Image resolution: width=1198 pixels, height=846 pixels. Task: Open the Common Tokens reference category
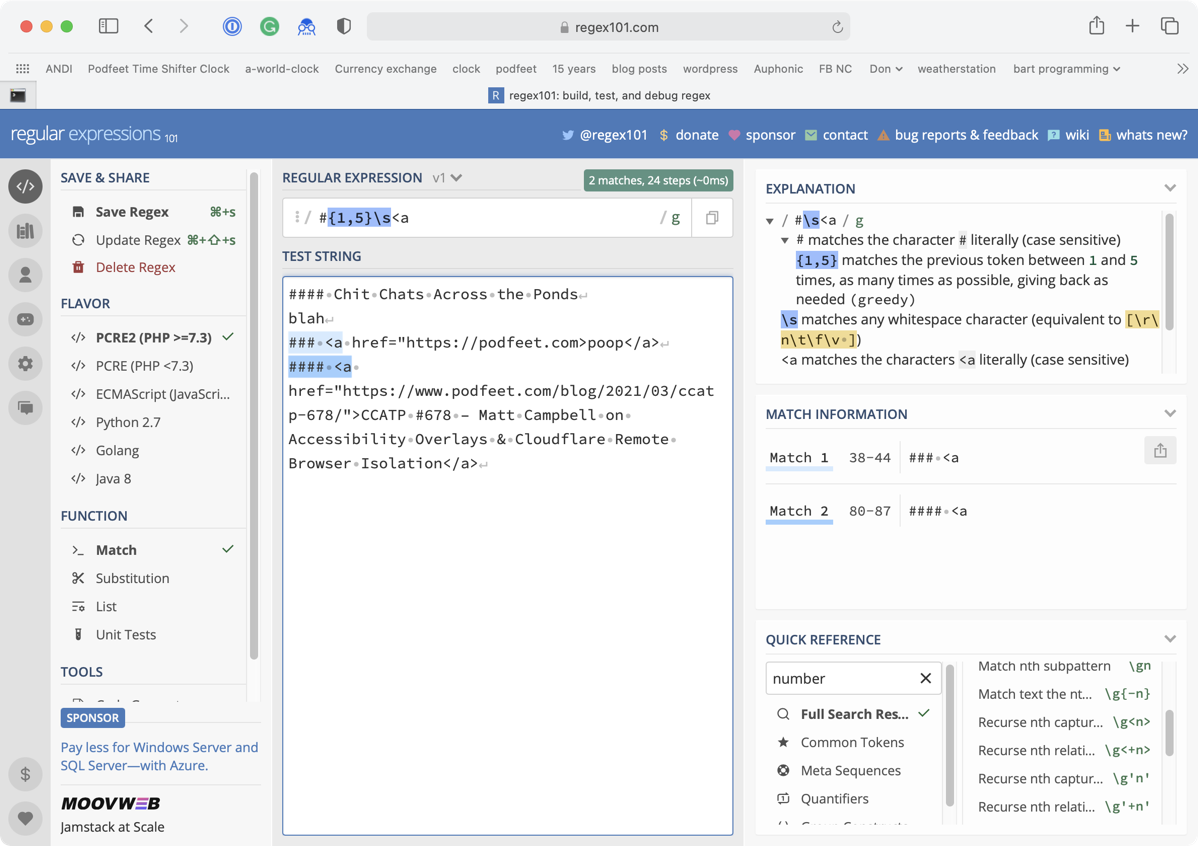pos(852,742)
